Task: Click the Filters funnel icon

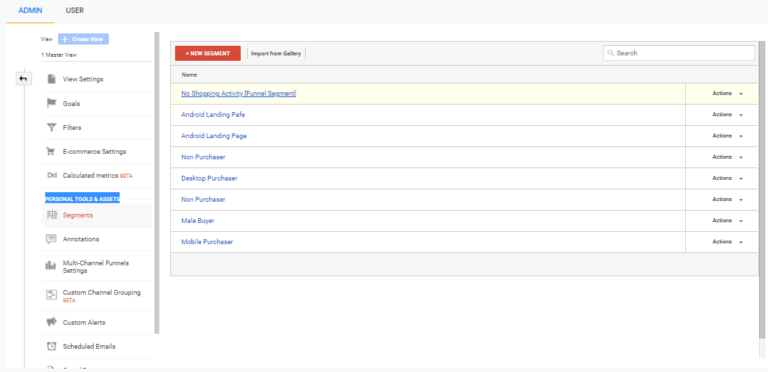Action: coord(51,127)
